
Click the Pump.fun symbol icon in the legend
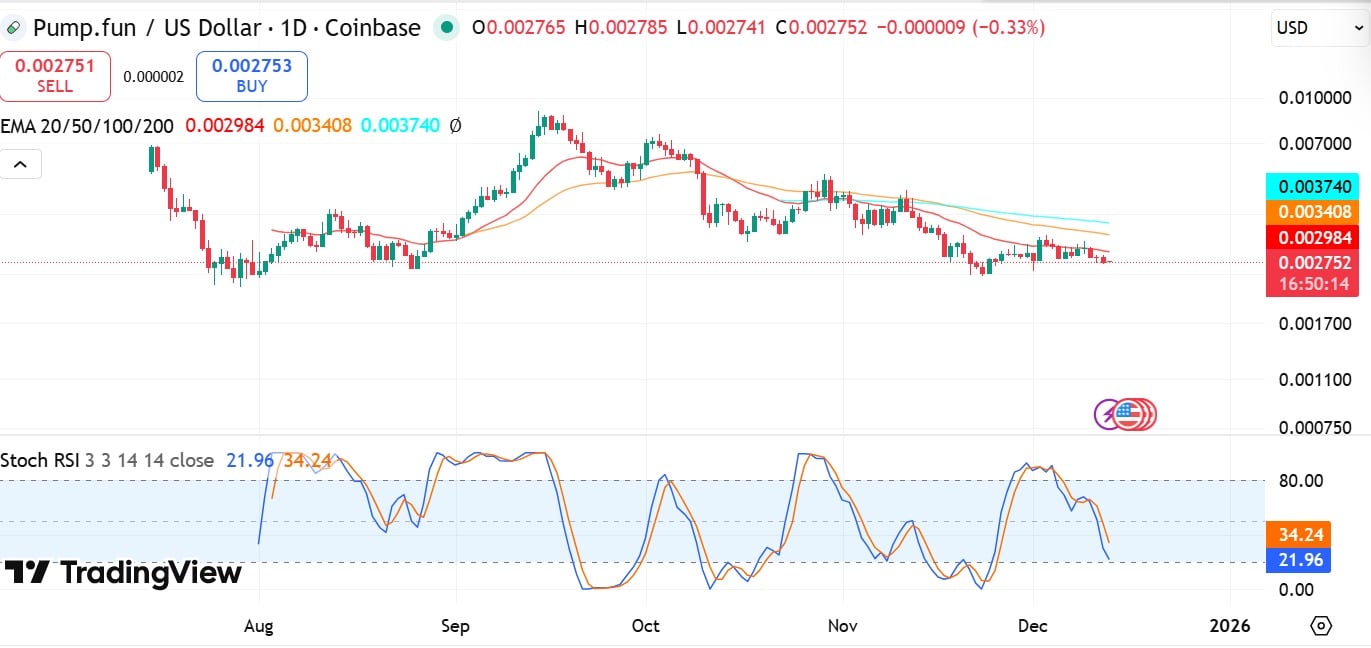pos(15,28)
